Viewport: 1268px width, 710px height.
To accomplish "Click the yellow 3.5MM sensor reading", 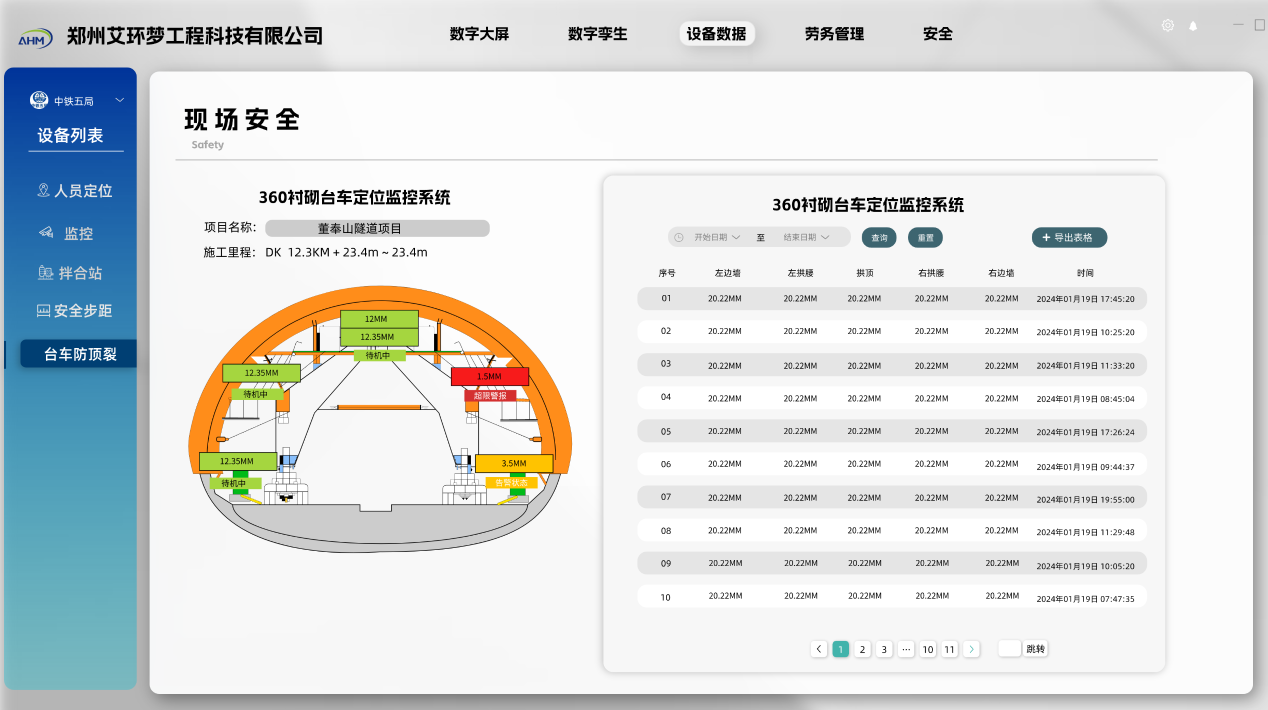I will click(x=514, y=463).
